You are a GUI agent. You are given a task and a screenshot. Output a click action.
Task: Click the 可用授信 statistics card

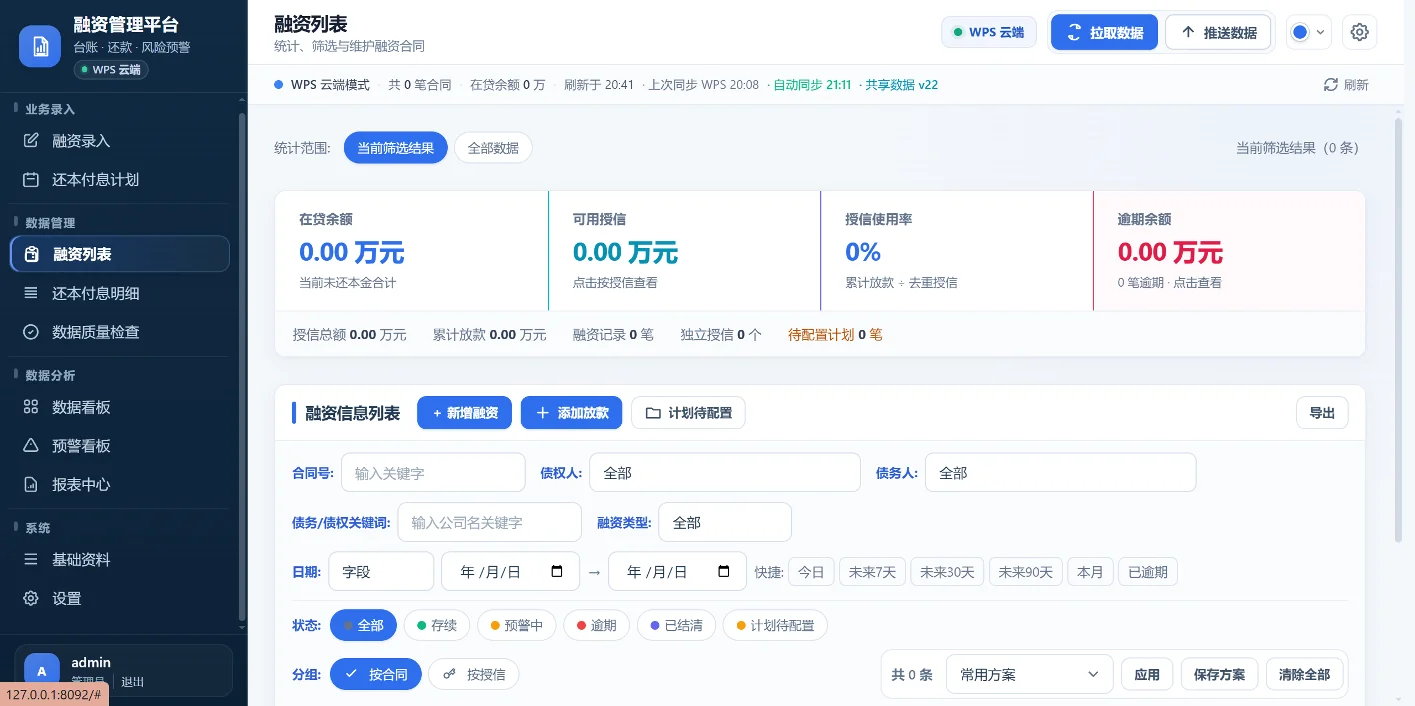pos(684,250)
